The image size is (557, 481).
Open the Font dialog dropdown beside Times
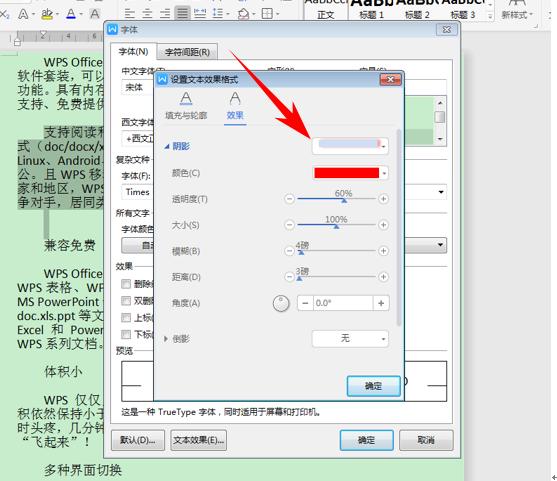pos(441,192)
